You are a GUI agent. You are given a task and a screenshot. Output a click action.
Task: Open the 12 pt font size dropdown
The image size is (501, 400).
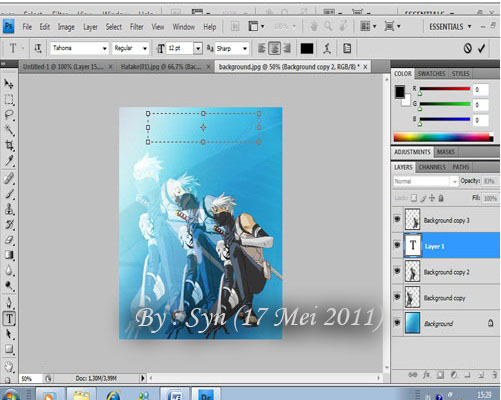tap(198, 49)
